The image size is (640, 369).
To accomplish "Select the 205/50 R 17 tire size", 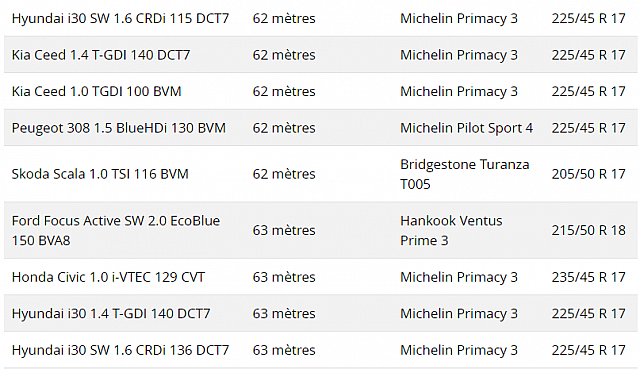I will [x=589, y=174].
